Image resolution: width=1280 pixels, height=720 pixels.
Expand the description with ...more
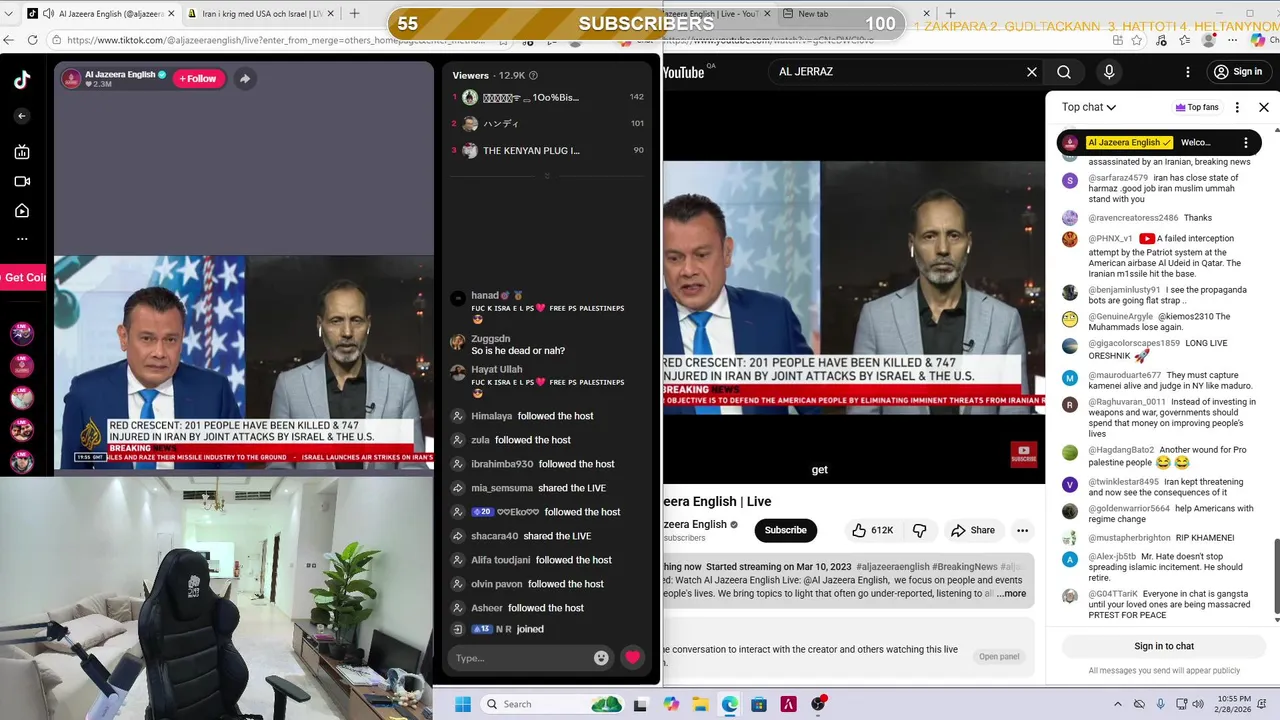pyautogui.click(x=1011, y=594)
